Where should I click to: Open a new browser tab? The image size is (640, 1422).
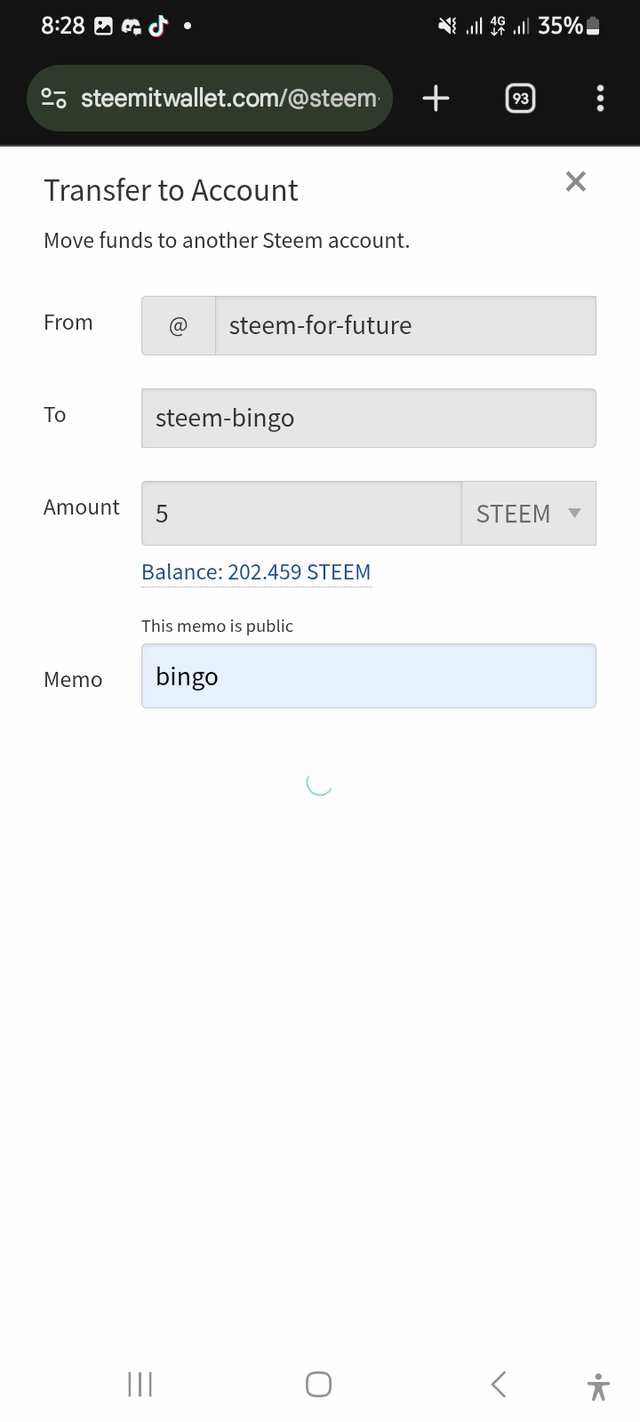(x=436, y=98)
